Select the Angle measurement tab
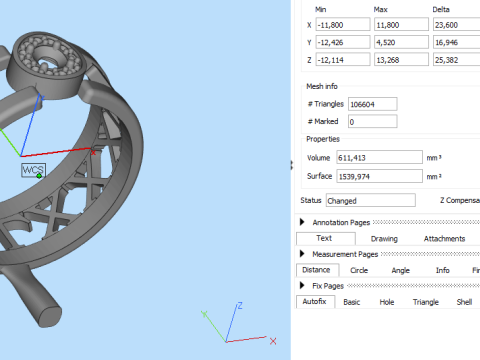Screen dimensions: 480x360 400,270
